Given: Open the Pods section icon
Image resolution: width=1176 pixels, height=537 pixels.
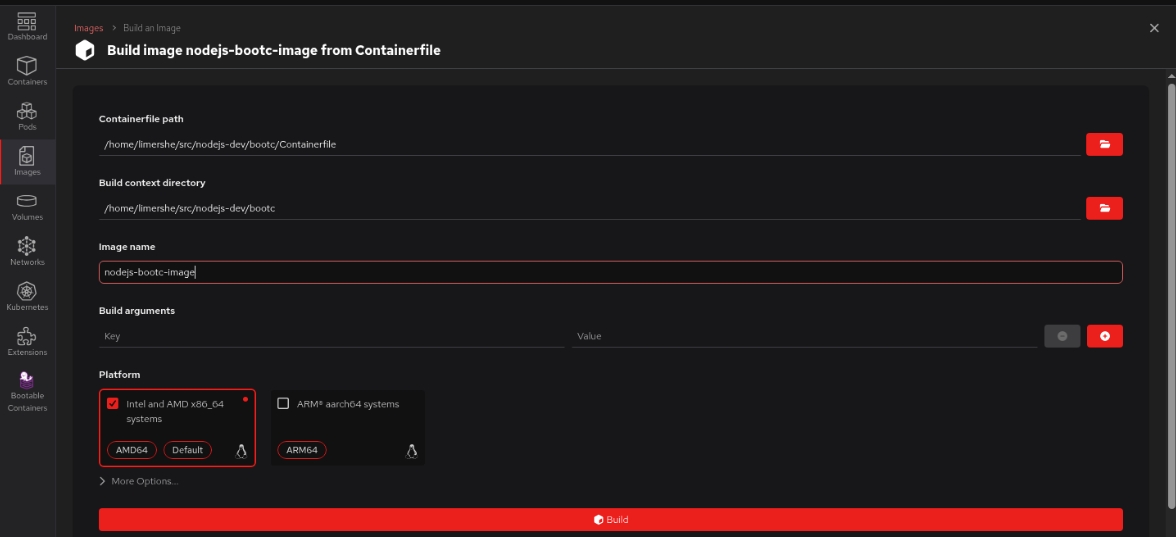Looking at the screenshot, I should point(27,115).
